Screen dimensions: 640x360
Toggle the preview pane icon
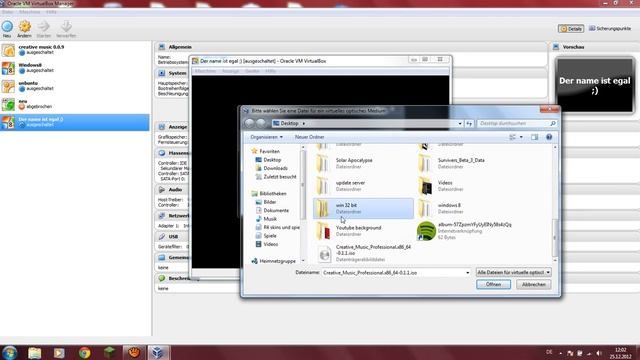(535, 137)
